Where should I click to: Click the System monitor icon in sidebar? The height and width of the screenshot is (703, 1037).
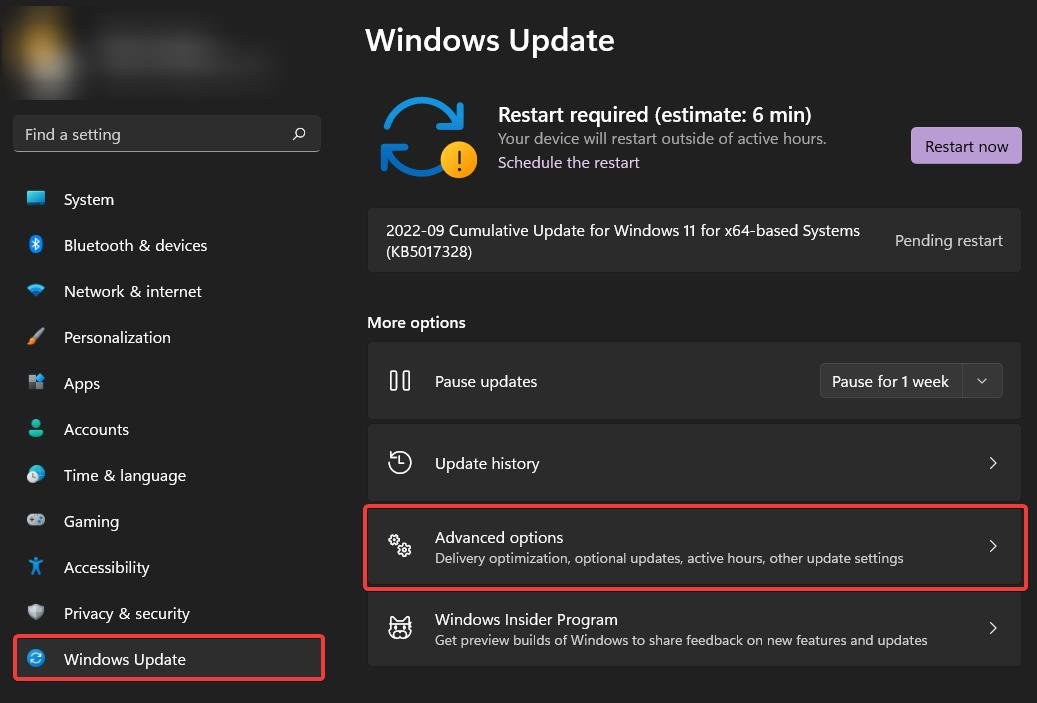point(36,198)
